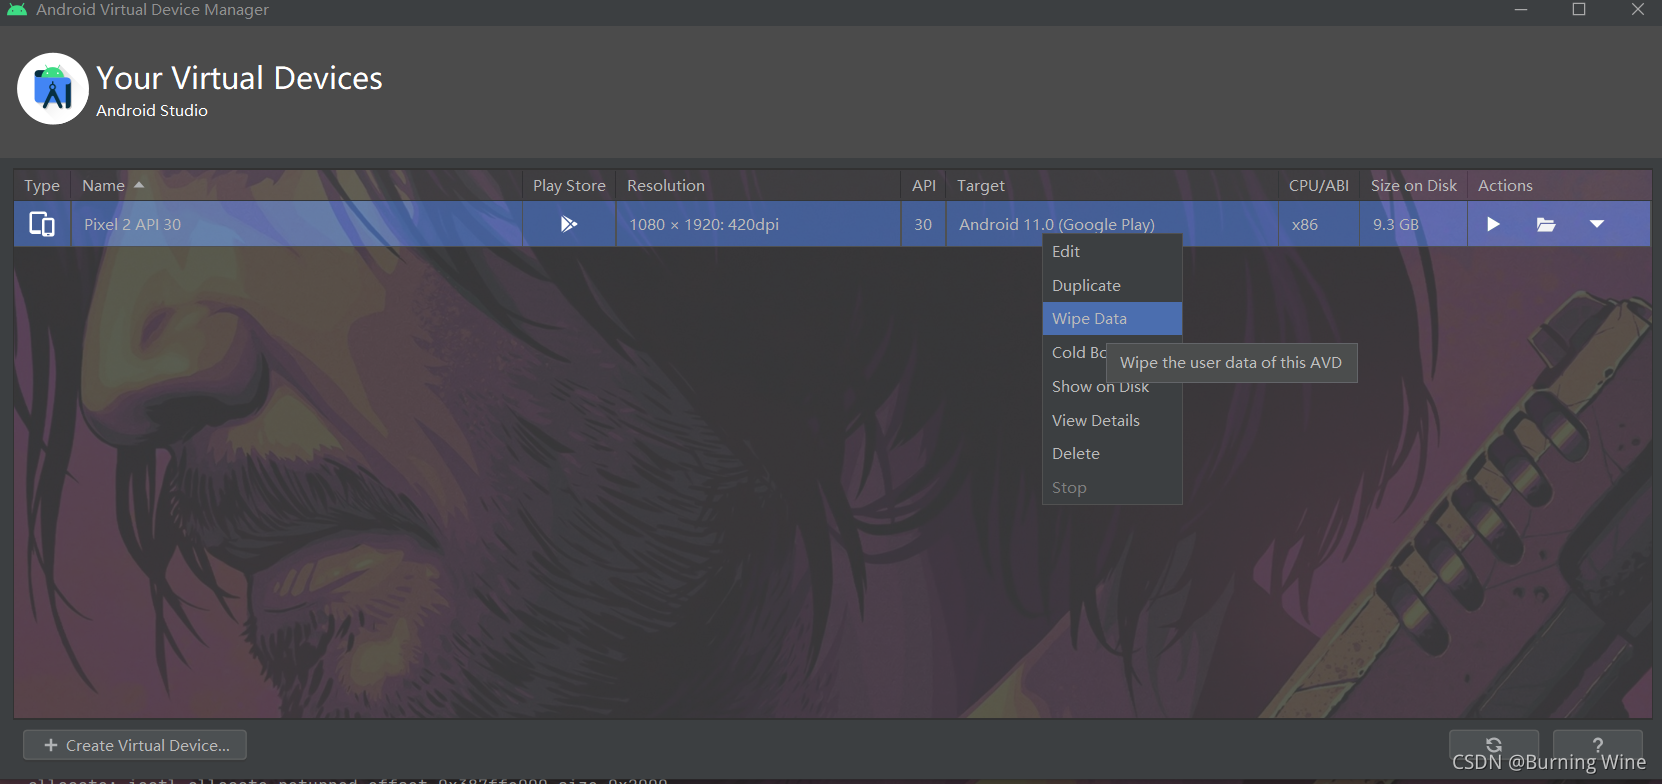1662x784 pixels.
Task: Click the Android 11.0 (Google Play) cell
Action: pyautogui.click(x=1112, y=224)
